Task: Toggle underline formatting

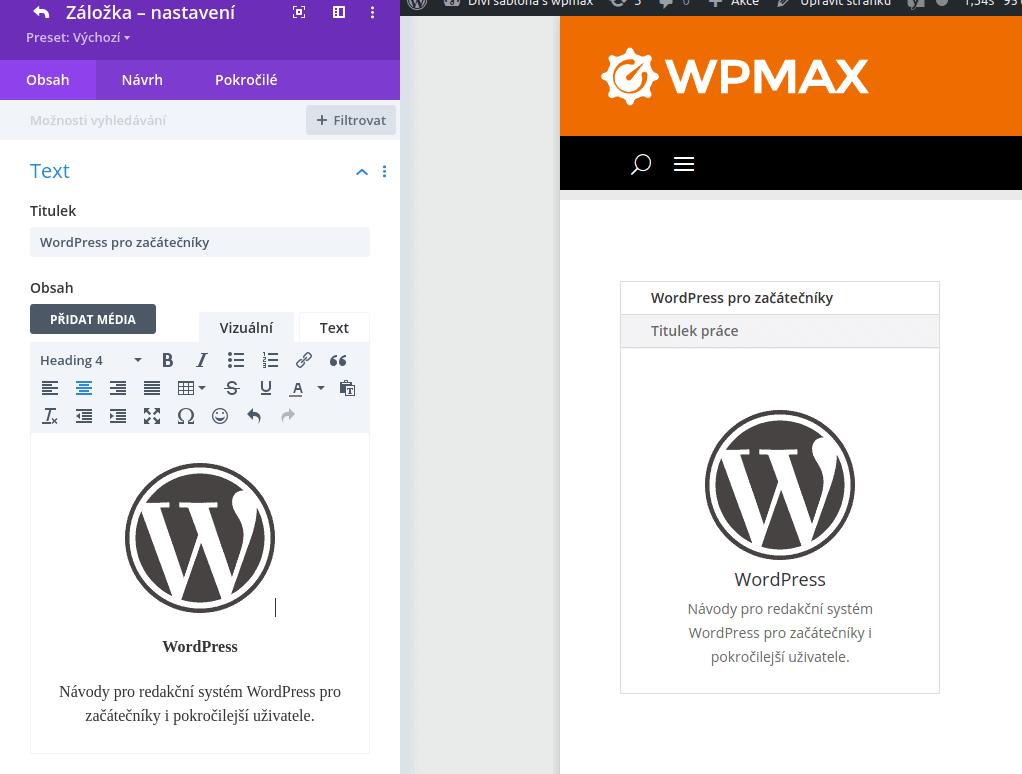Action: tap(266, 388)
